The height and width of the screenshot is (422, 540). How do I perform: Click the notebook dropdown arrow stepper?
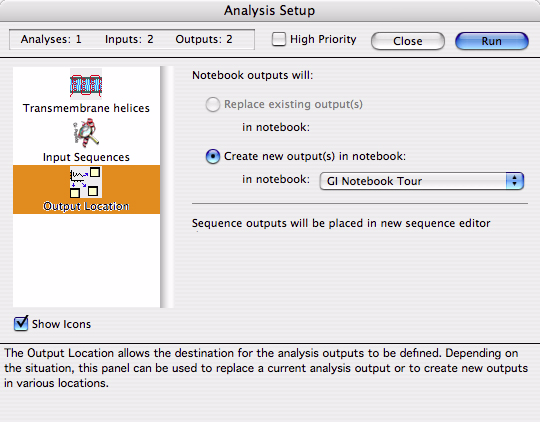point(515,181)
